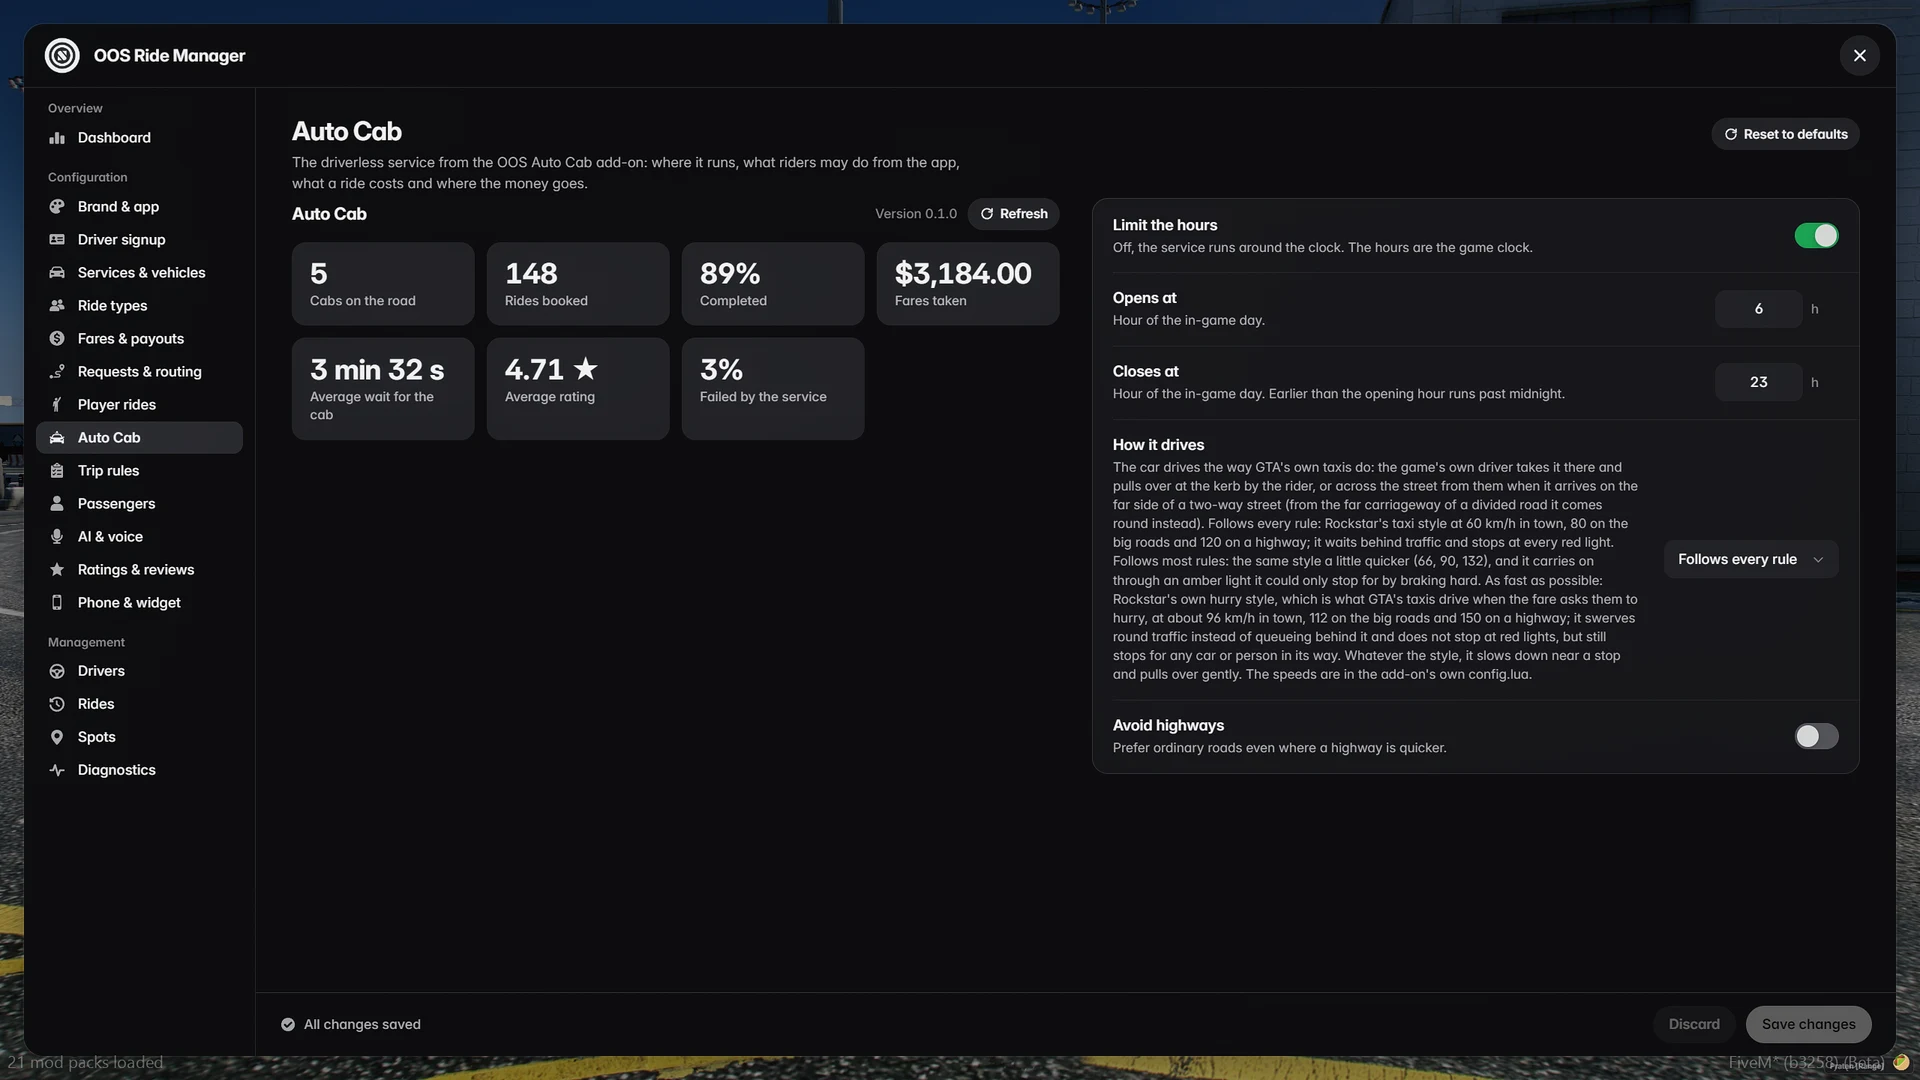Screen dimensions: 1920x1080
Task: Click the 4.71 Average rating card
Action: pos(578,389)
